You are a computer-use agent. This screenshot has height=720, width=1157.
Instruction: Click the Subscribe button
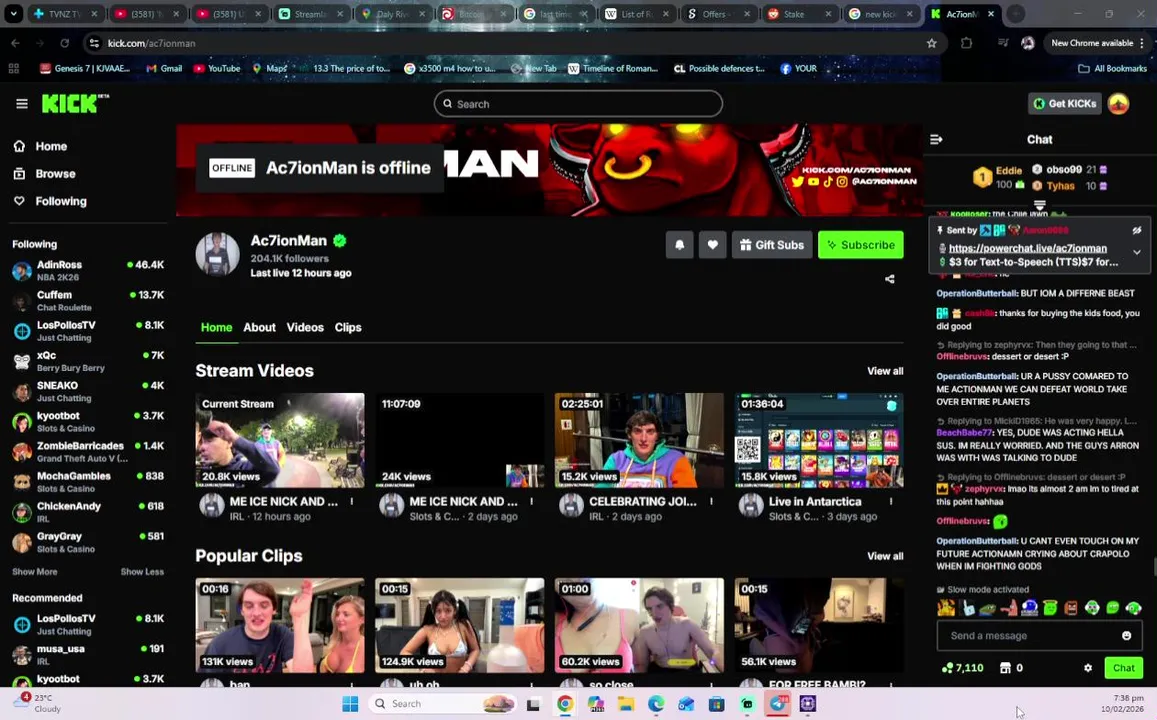coord(860,245)
